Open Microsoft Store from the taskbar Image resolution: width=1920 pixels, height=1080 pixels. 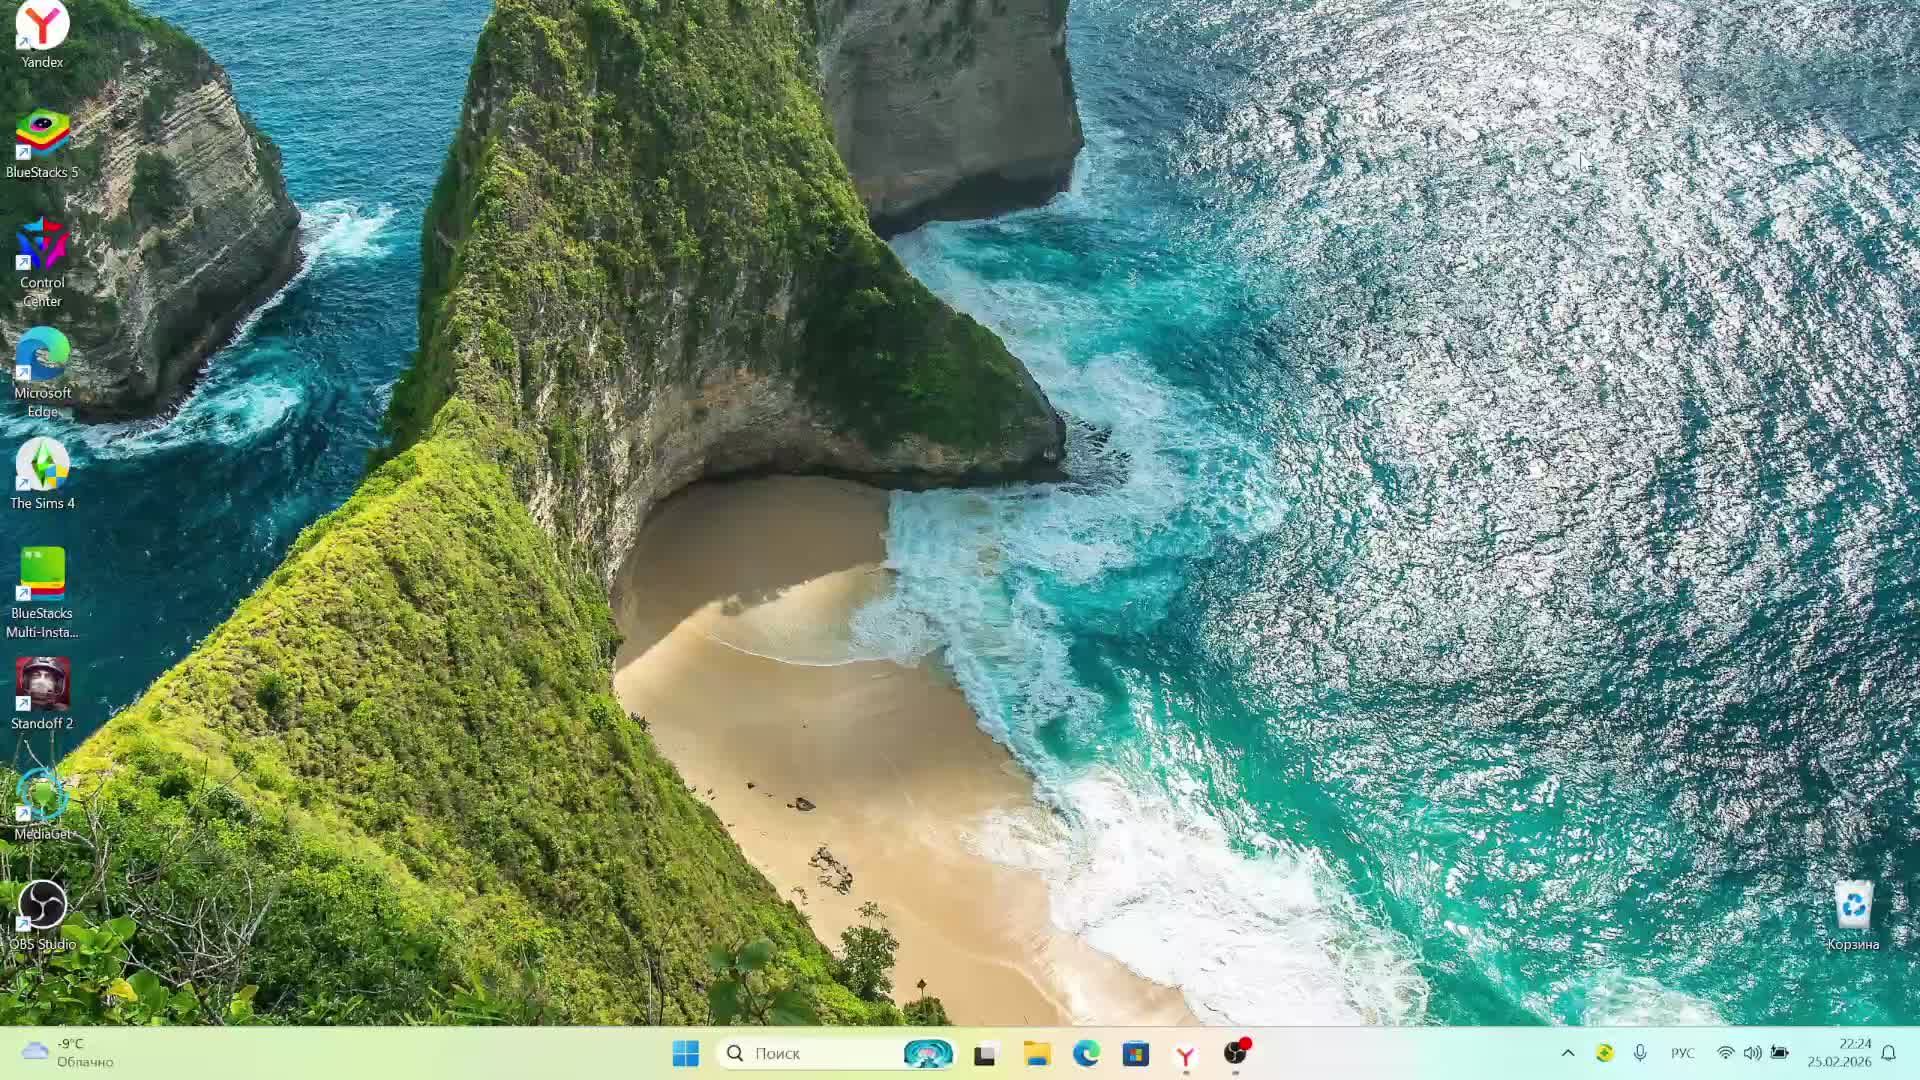pyautogui.click(x=1135, y=1053)
